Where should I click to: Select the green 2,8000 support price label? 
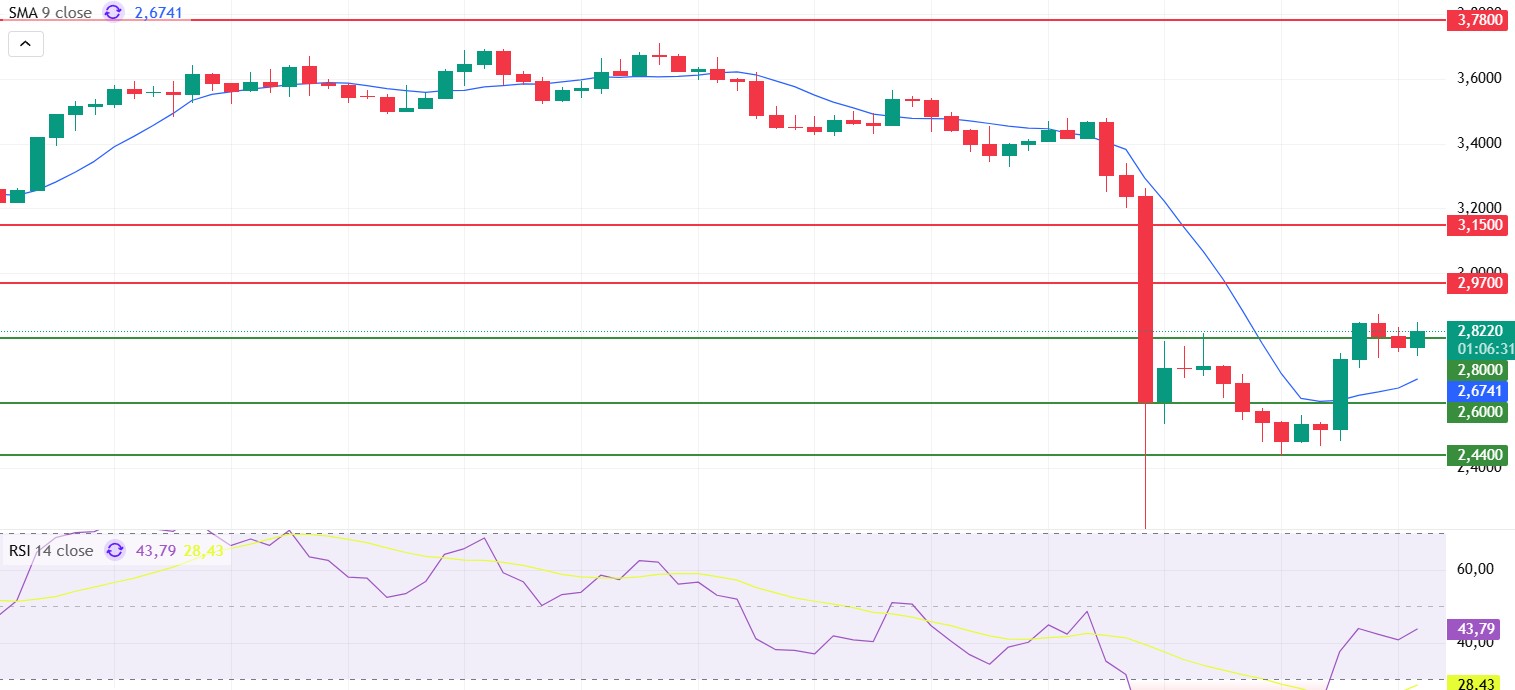1481,369
